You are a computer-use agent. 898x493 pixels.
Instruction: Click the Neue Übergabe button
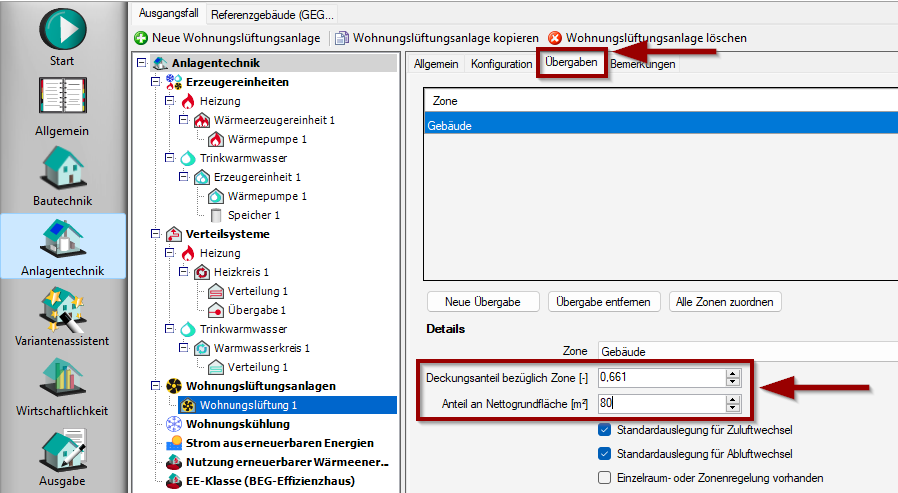click(x=483, y=302)
